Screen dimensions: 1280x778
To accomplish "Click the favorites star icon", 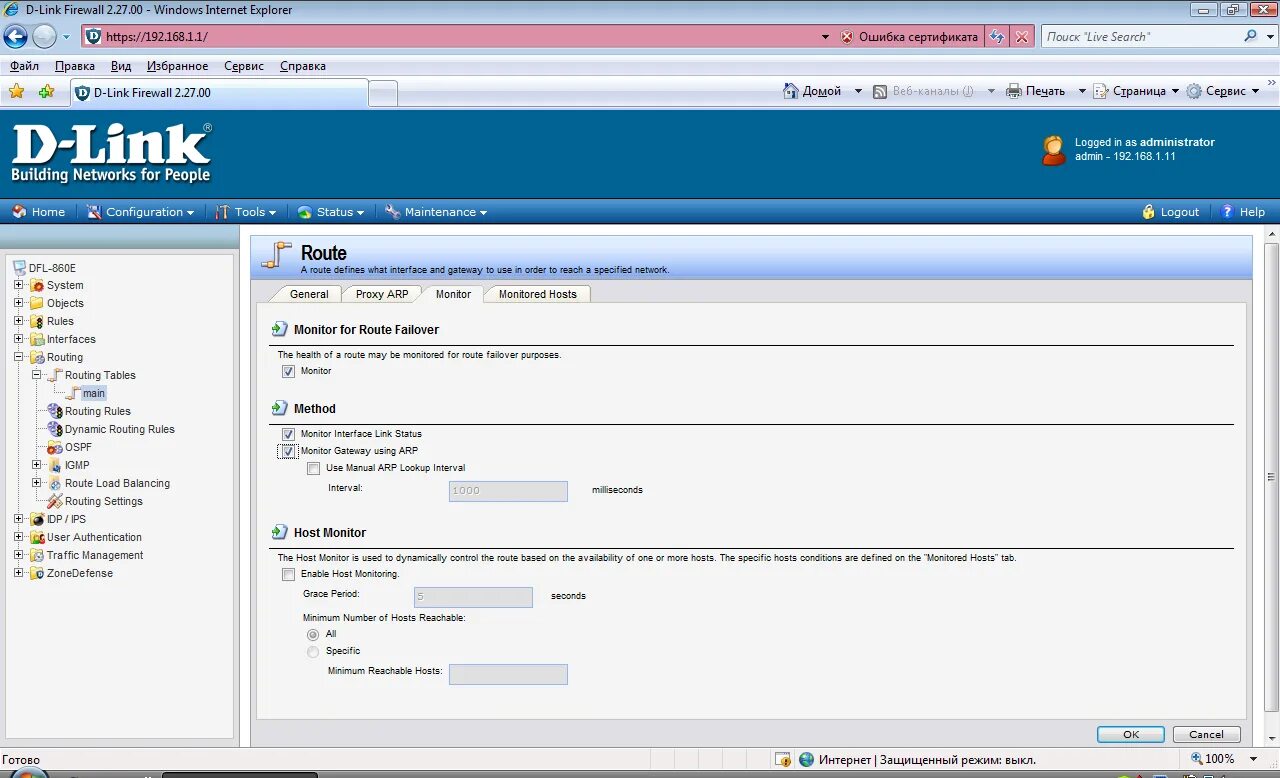I will pos(17,92).
